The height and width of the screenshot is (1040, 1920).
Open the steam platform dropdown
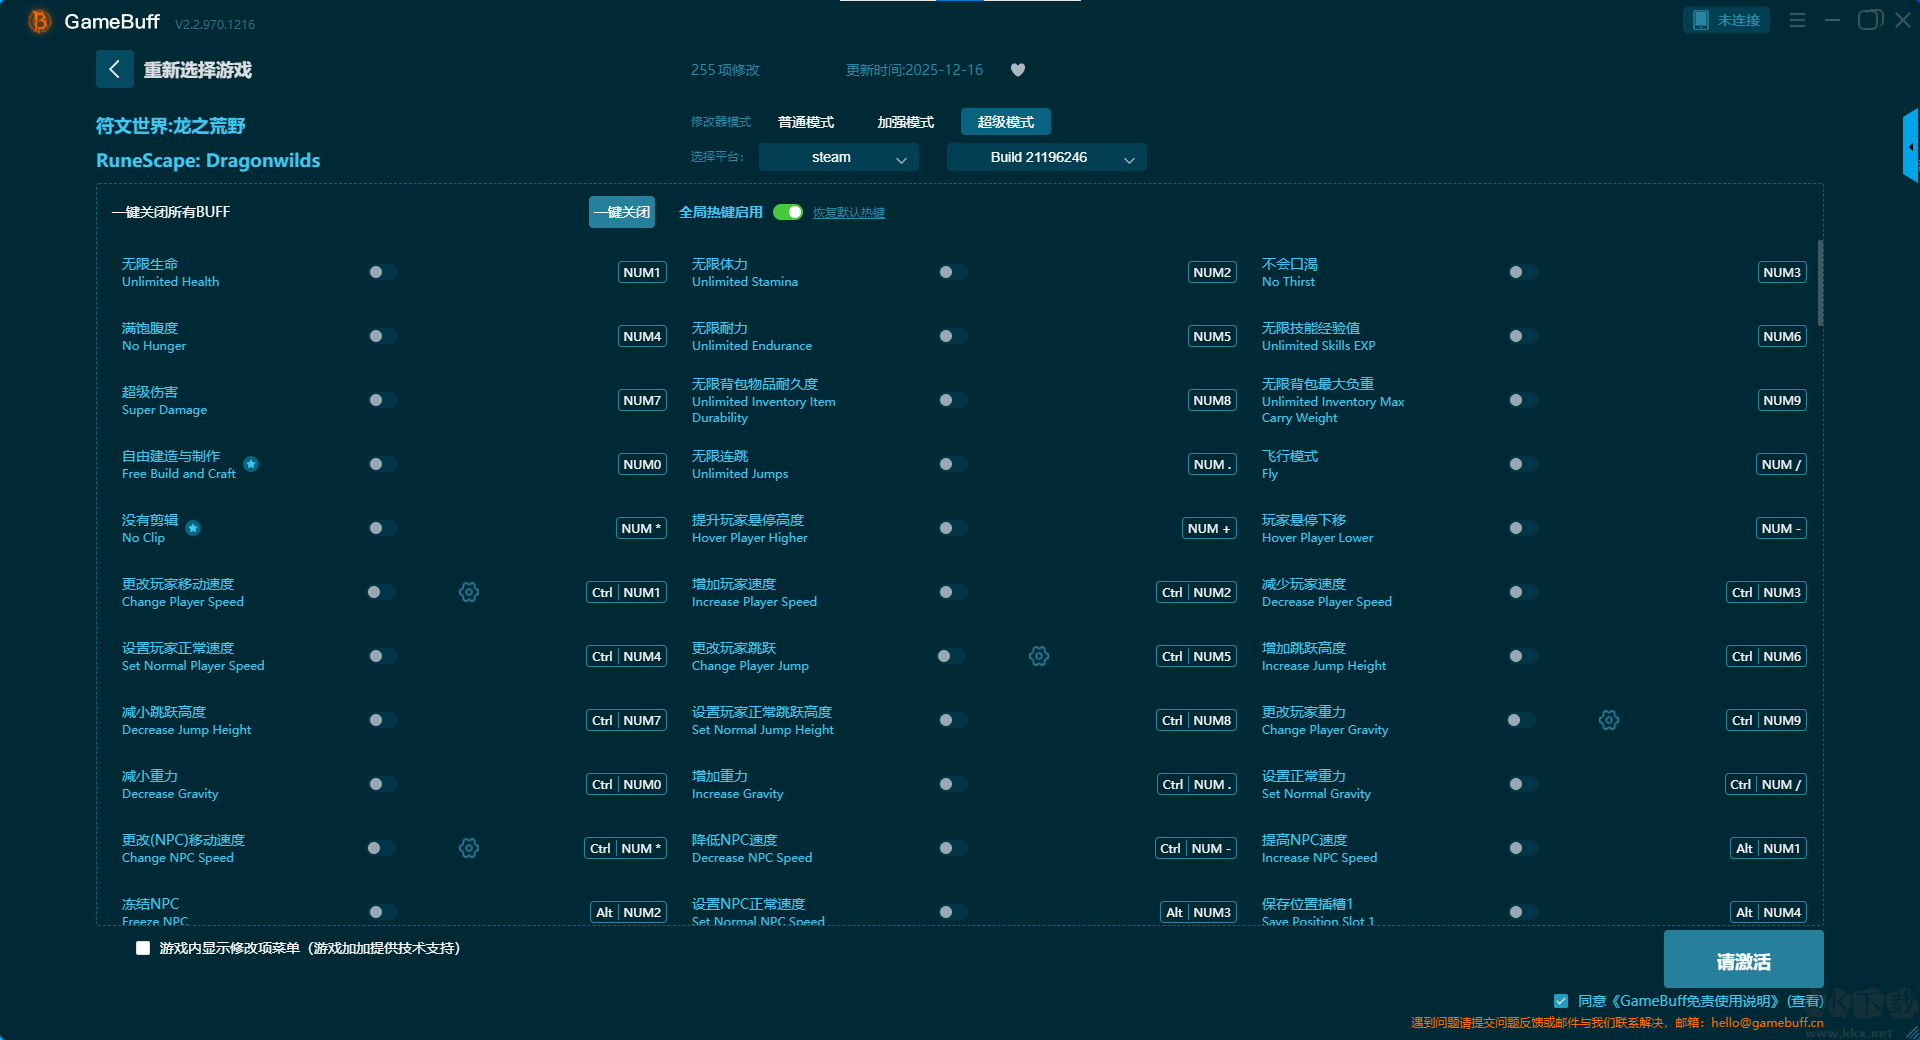838,157
